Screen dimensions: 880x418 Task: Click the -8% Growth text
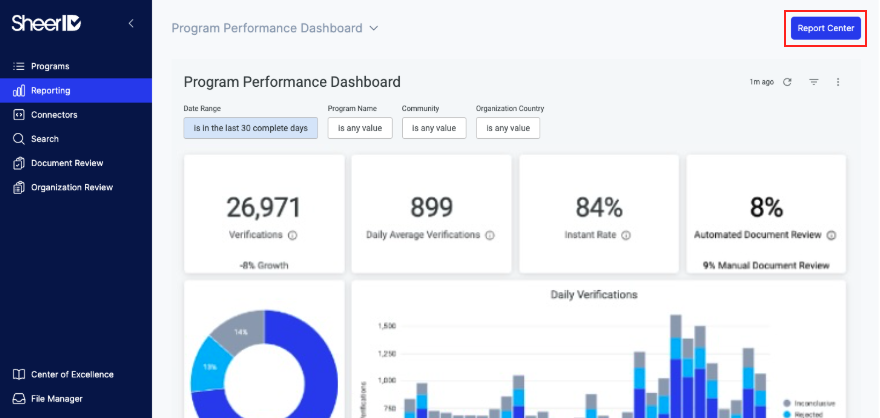(x=264, y=265)
